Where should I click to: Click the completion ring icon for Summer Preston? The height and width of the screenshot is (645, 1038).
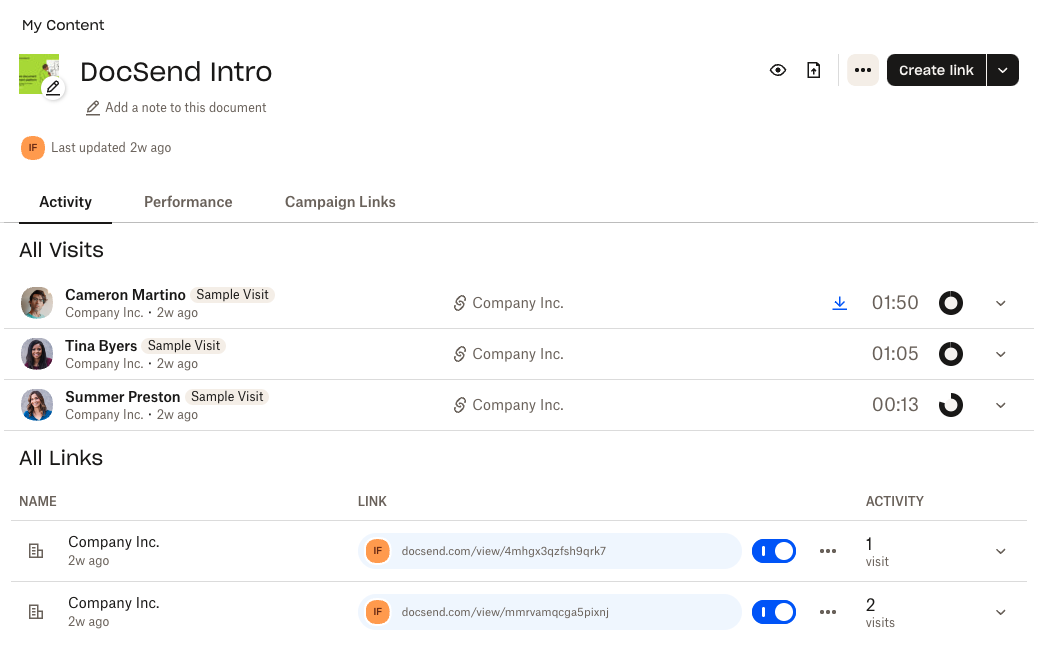coord(950,405)
